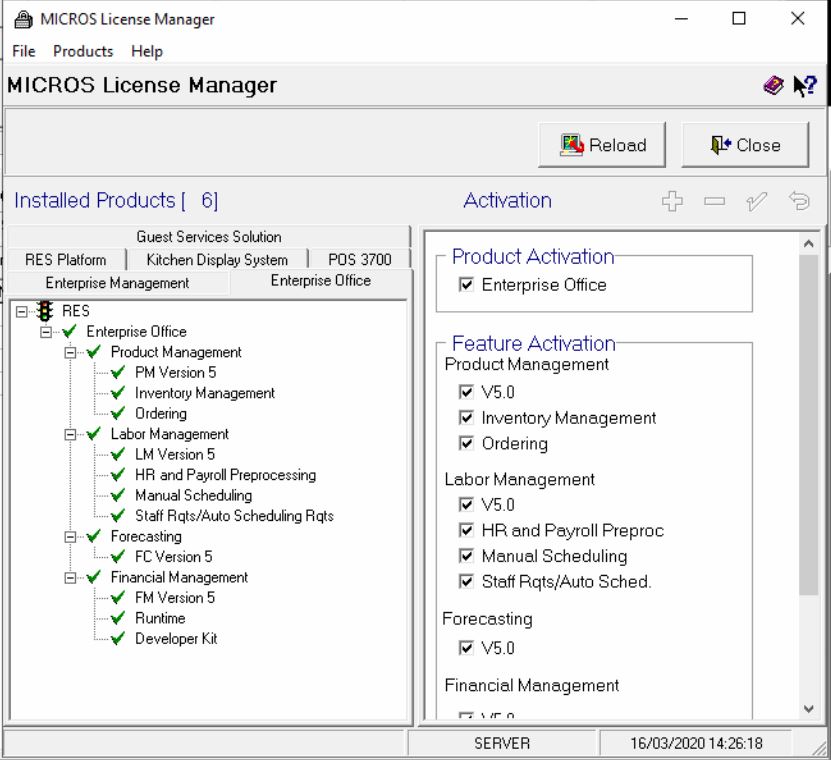
Task: Click the green check beside Staff Rqts/Auto Scheduling Rqts
Action: [118, 516]
